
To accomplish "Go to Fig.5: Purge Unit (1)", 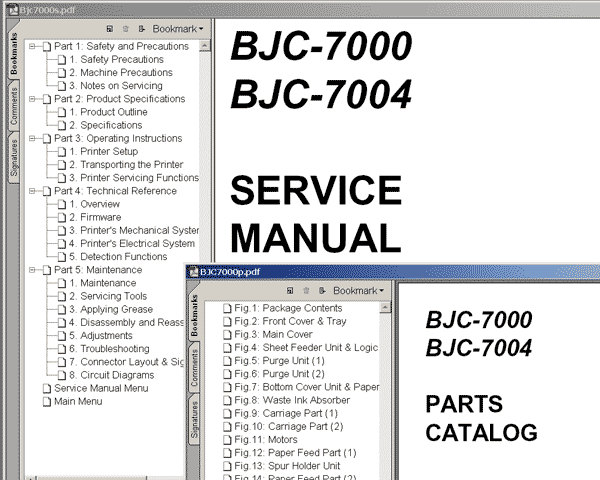I will (279, 361).
